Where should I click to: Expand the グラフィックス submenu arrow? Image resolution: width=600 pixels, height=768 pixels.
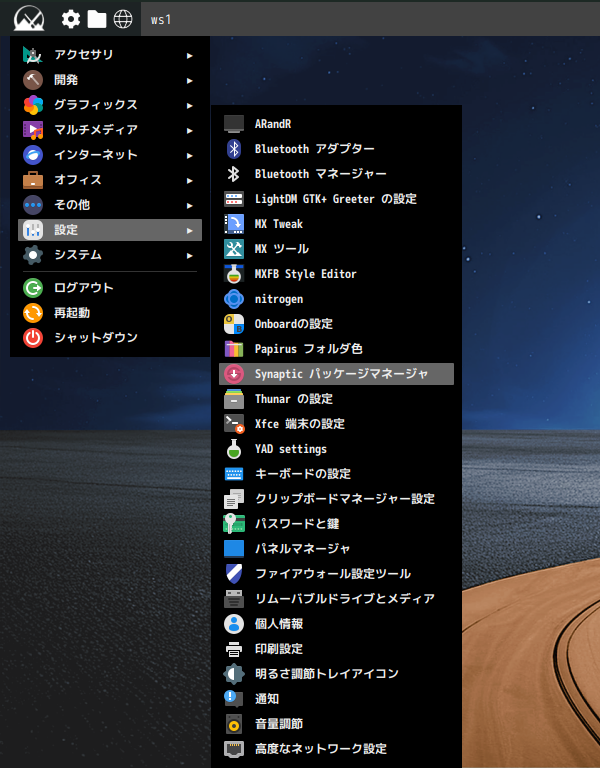[x=190, y=105]
